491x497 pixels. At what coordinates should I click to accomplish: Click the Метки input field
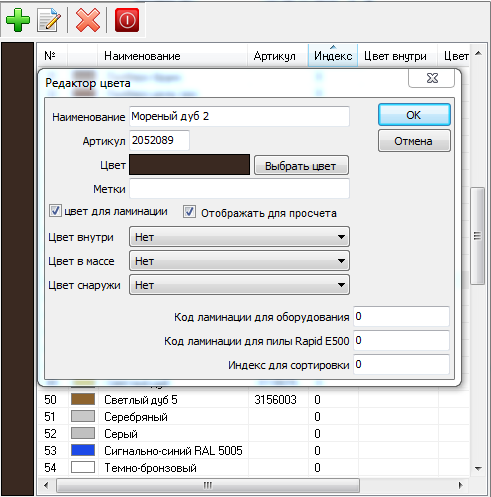[x=239, y=189]
